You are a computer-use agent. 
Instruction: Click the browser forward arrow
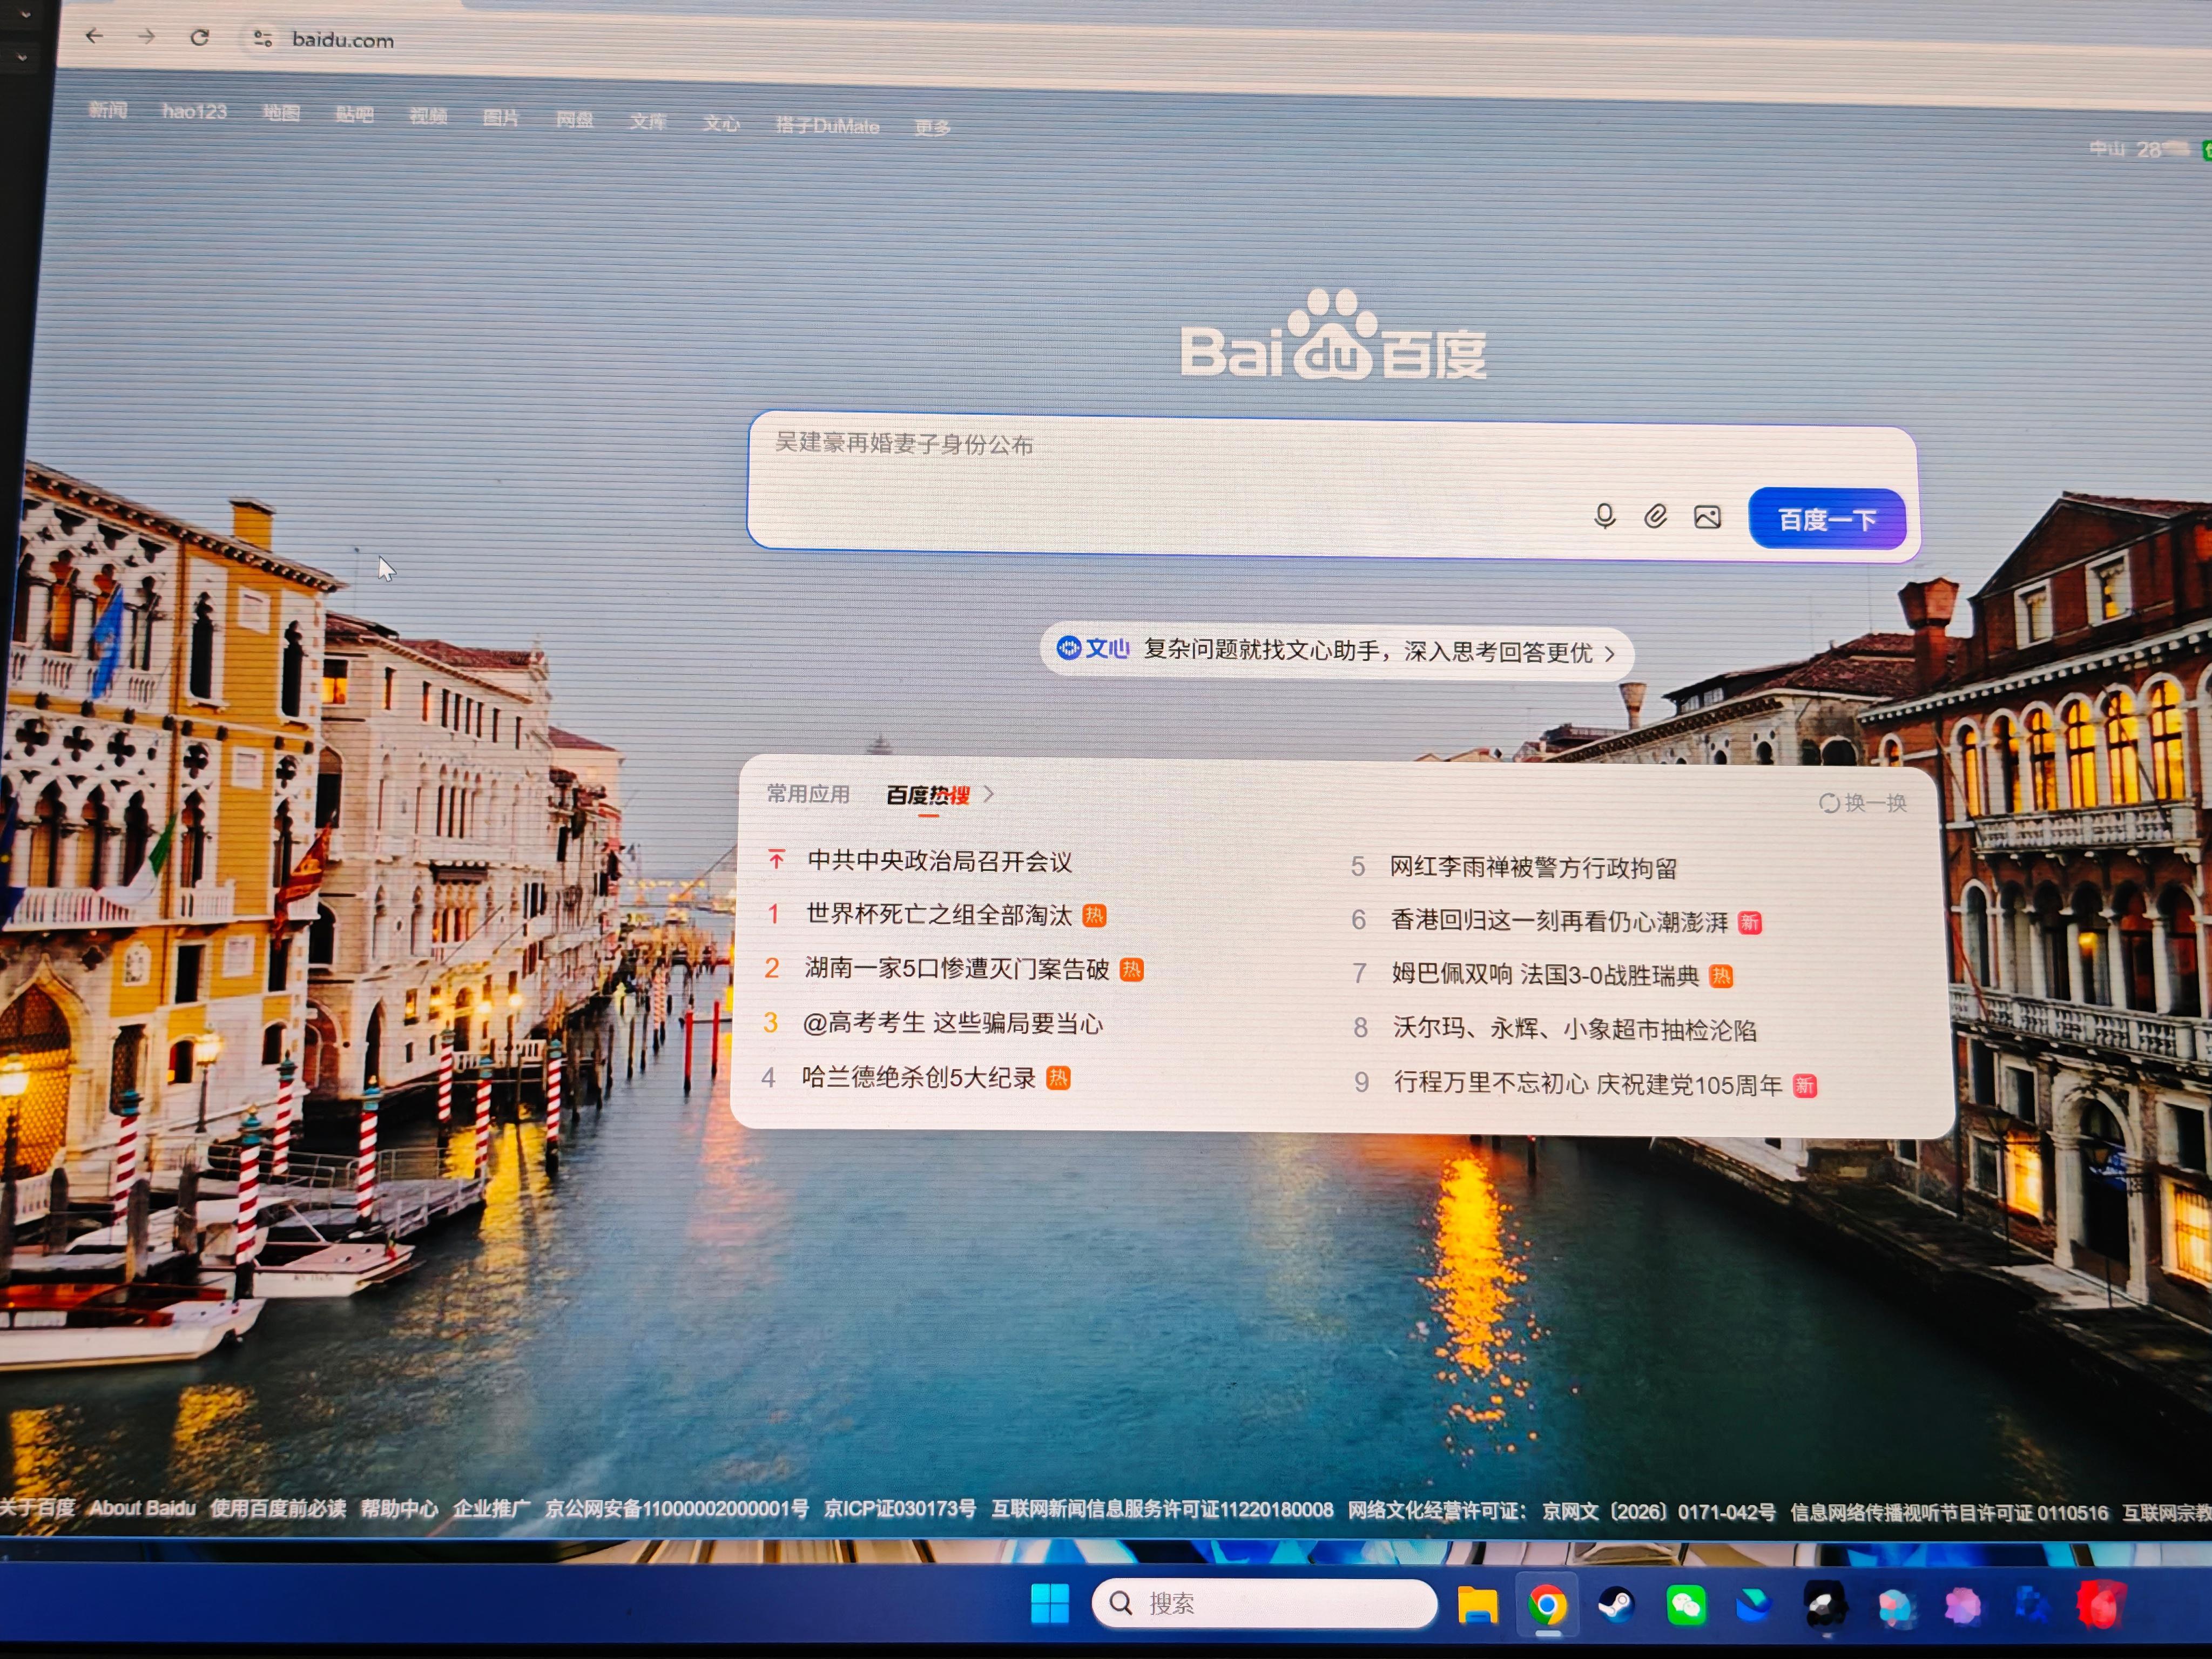tap(147, 37)
